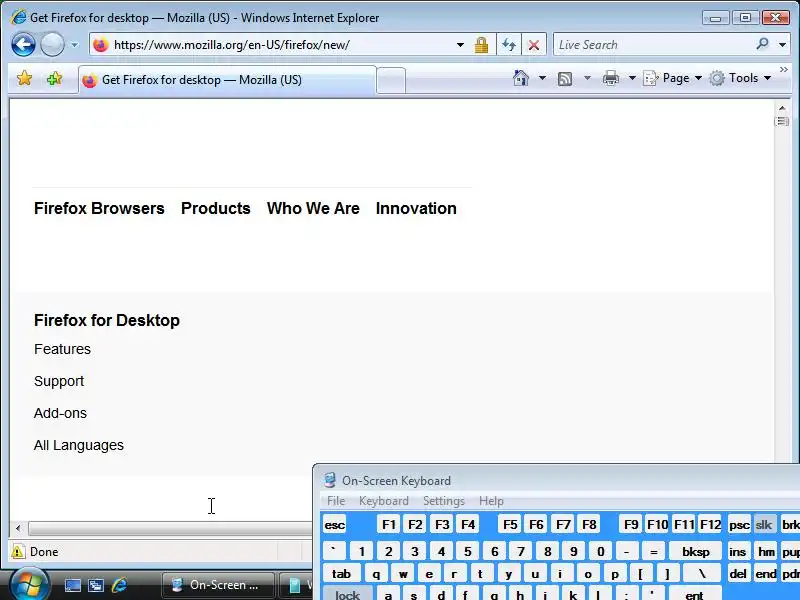Run search using the magnifier icon

point(763,44)
